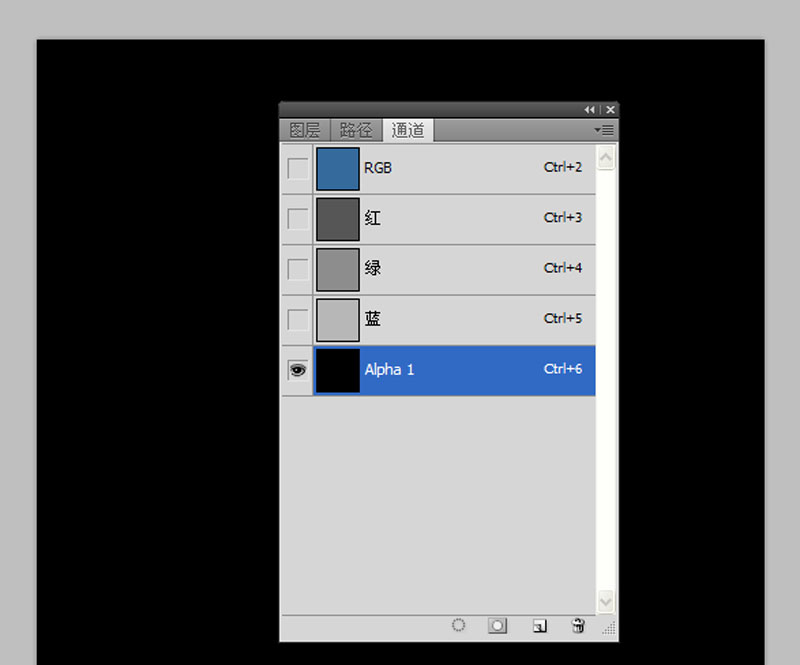
Task: Click the Alpha 1 black thumbnail
Action: (x=338, y=371)
